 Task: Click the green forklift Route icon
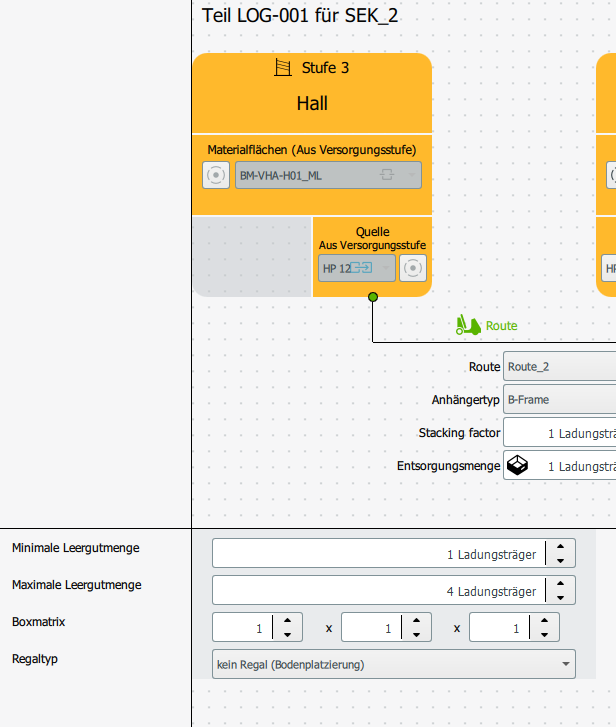pos(468,325)
